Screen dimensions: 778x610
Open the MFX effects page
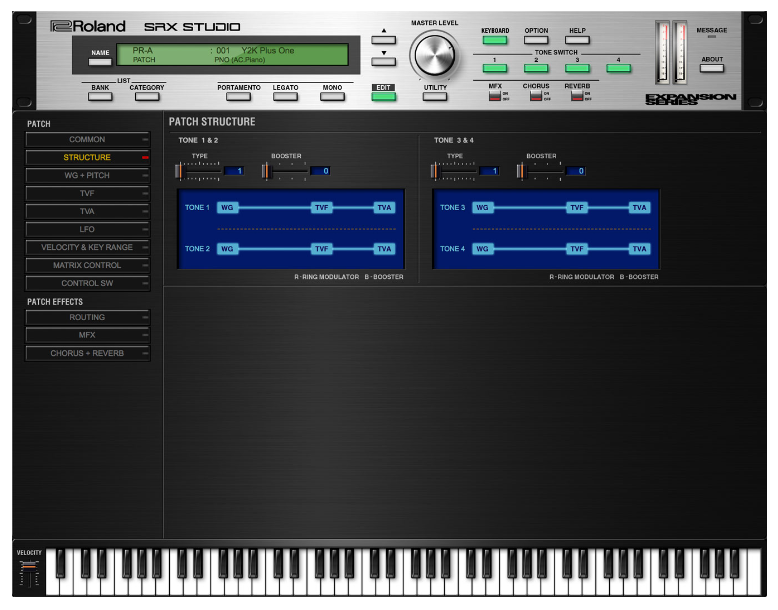tap(87, 335)
